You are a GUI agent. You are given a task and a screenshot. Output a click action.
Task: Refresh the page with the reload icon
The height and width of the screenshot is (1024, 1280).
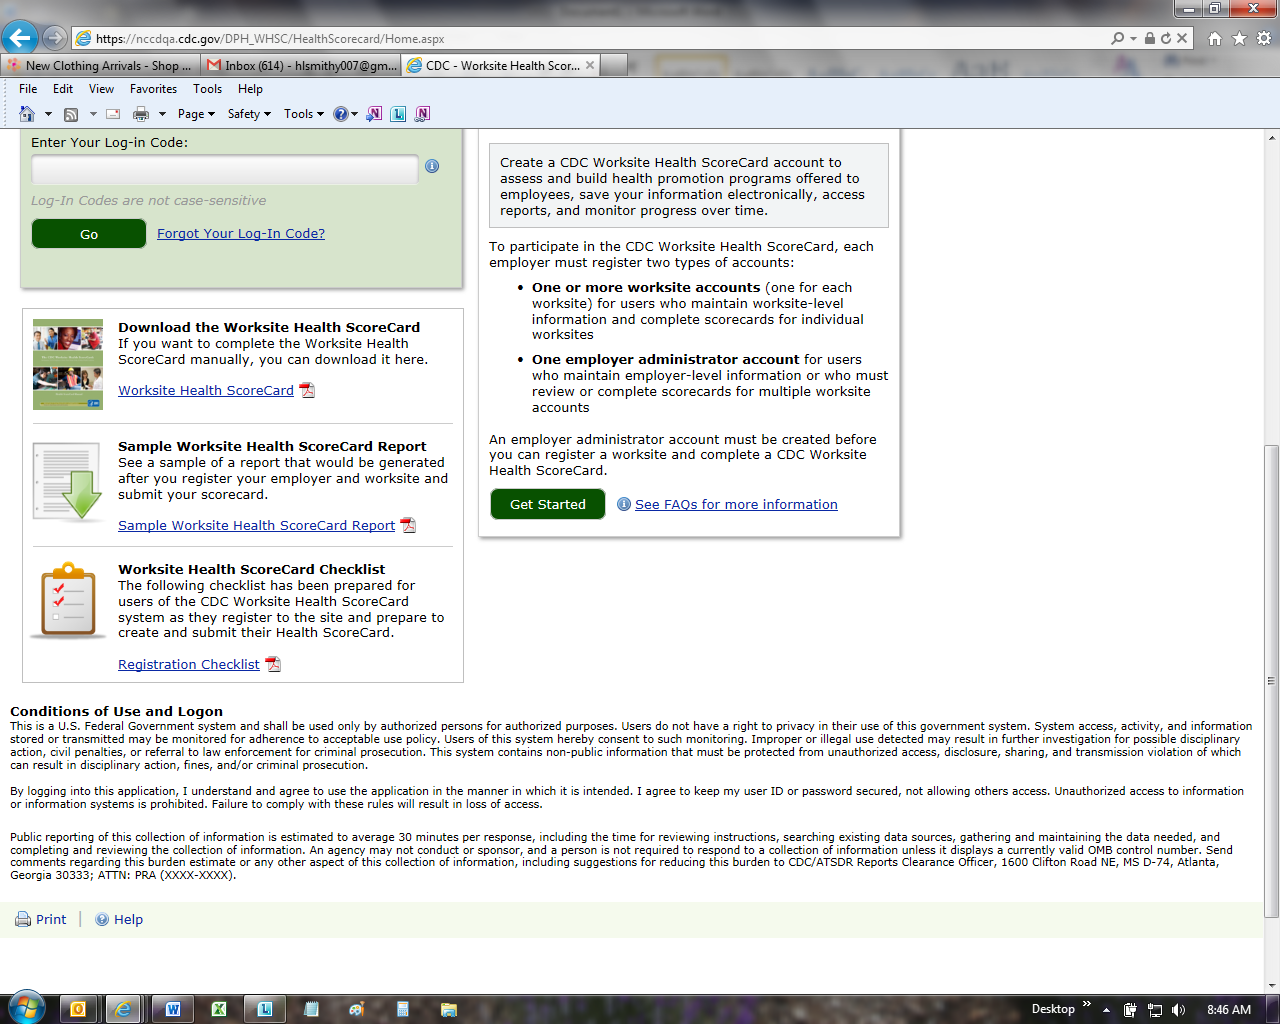click(1166, 38)
